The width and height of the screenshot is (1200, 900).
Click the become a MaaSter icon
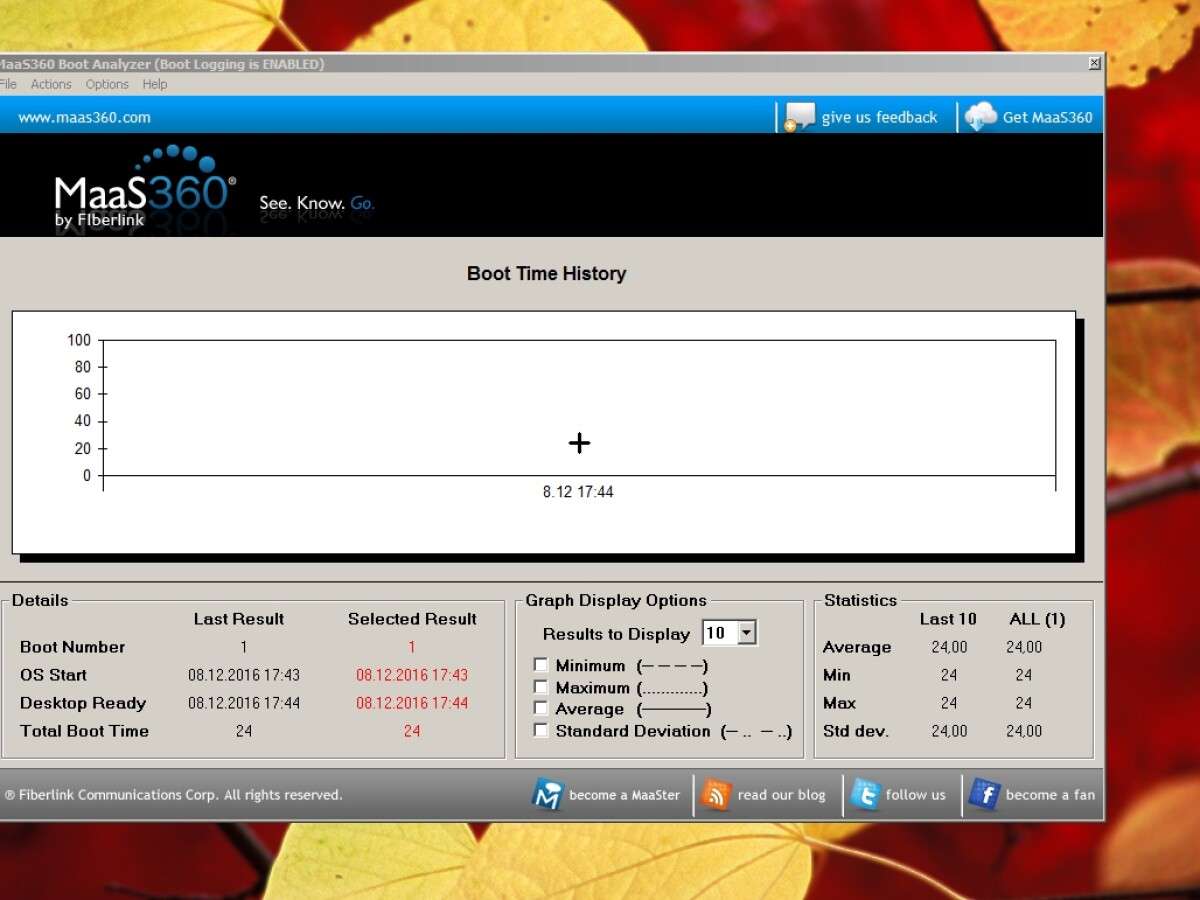[x=547, y=795]
